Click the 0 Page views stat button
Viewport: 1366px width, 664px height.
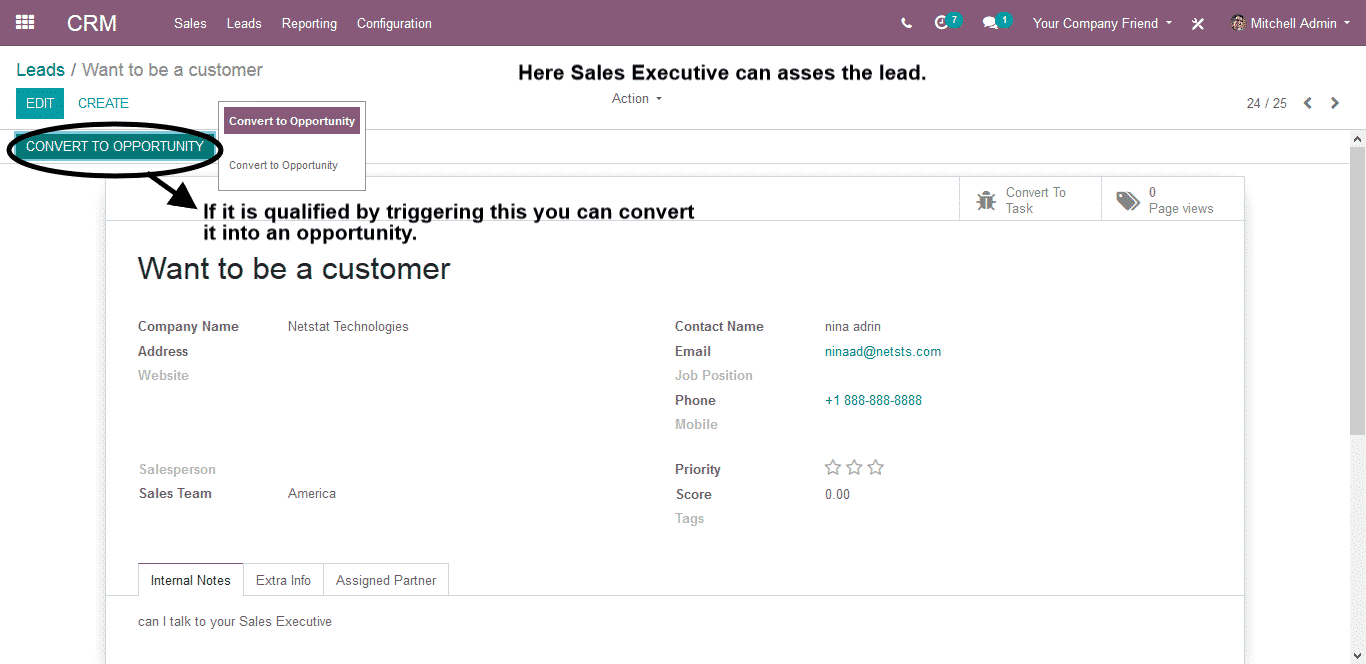(x=1173, y=200)
